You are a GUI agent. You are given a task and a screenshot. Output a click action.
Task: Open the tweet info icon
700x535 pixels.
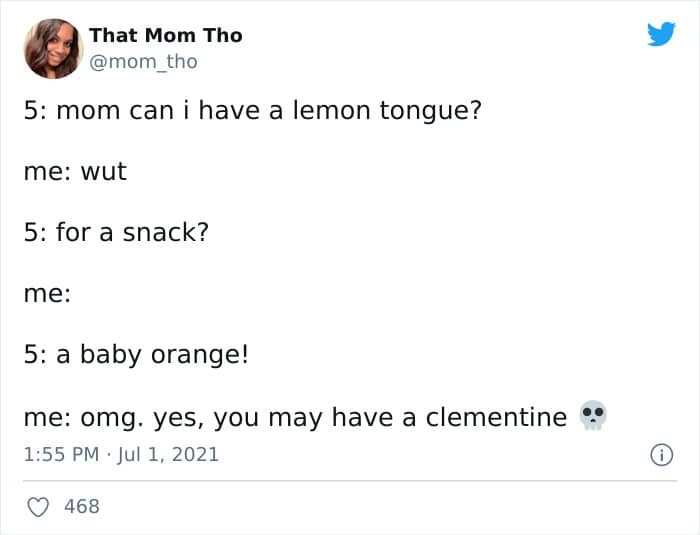pyautogui.click(x=661, y=455)
